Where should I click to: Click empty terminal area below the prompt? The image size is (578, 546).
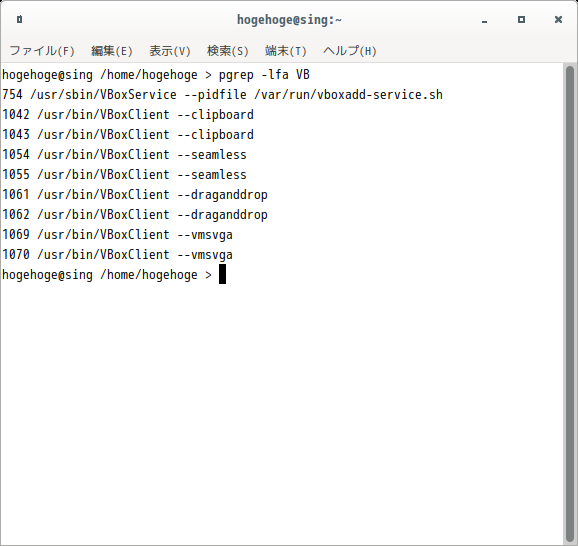282,413
